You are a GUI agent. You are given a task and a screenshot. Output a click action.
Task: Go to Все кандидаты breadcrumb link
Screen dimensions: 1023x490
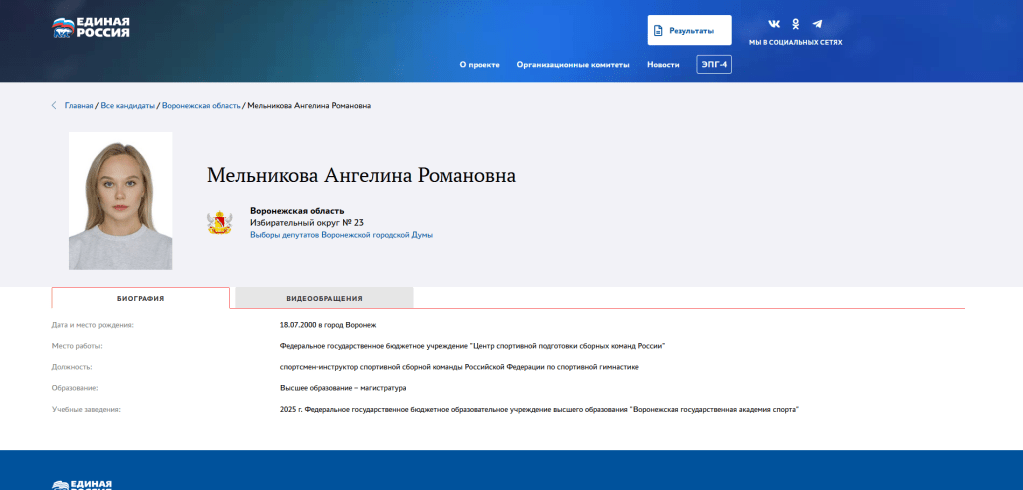coord(127,105)
